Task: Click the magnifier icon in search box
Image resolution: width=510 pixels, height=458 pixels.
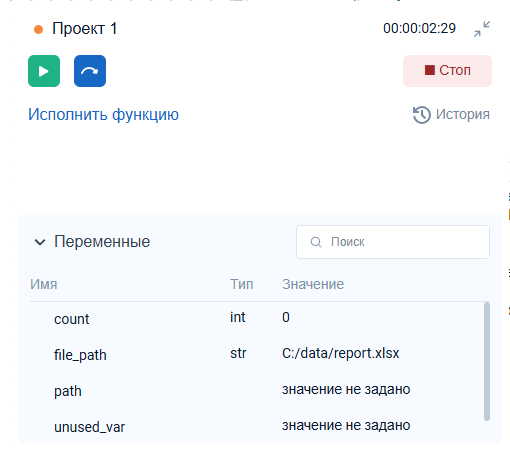Action: (316, 242)
